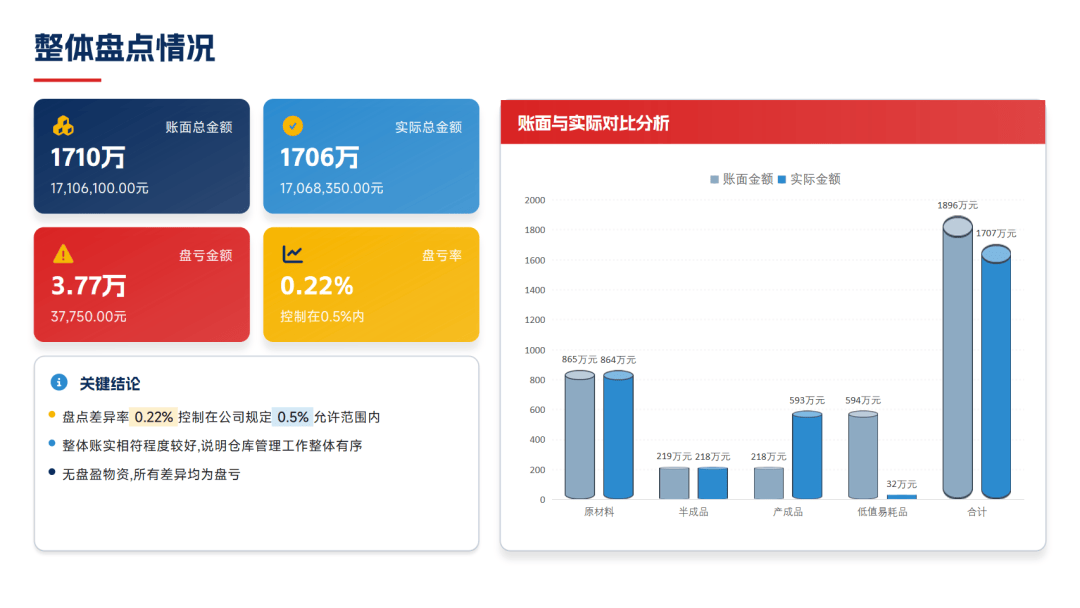Click the info icon beside 关键结论
1080x608 pixels.
click(x=58, y=383)
